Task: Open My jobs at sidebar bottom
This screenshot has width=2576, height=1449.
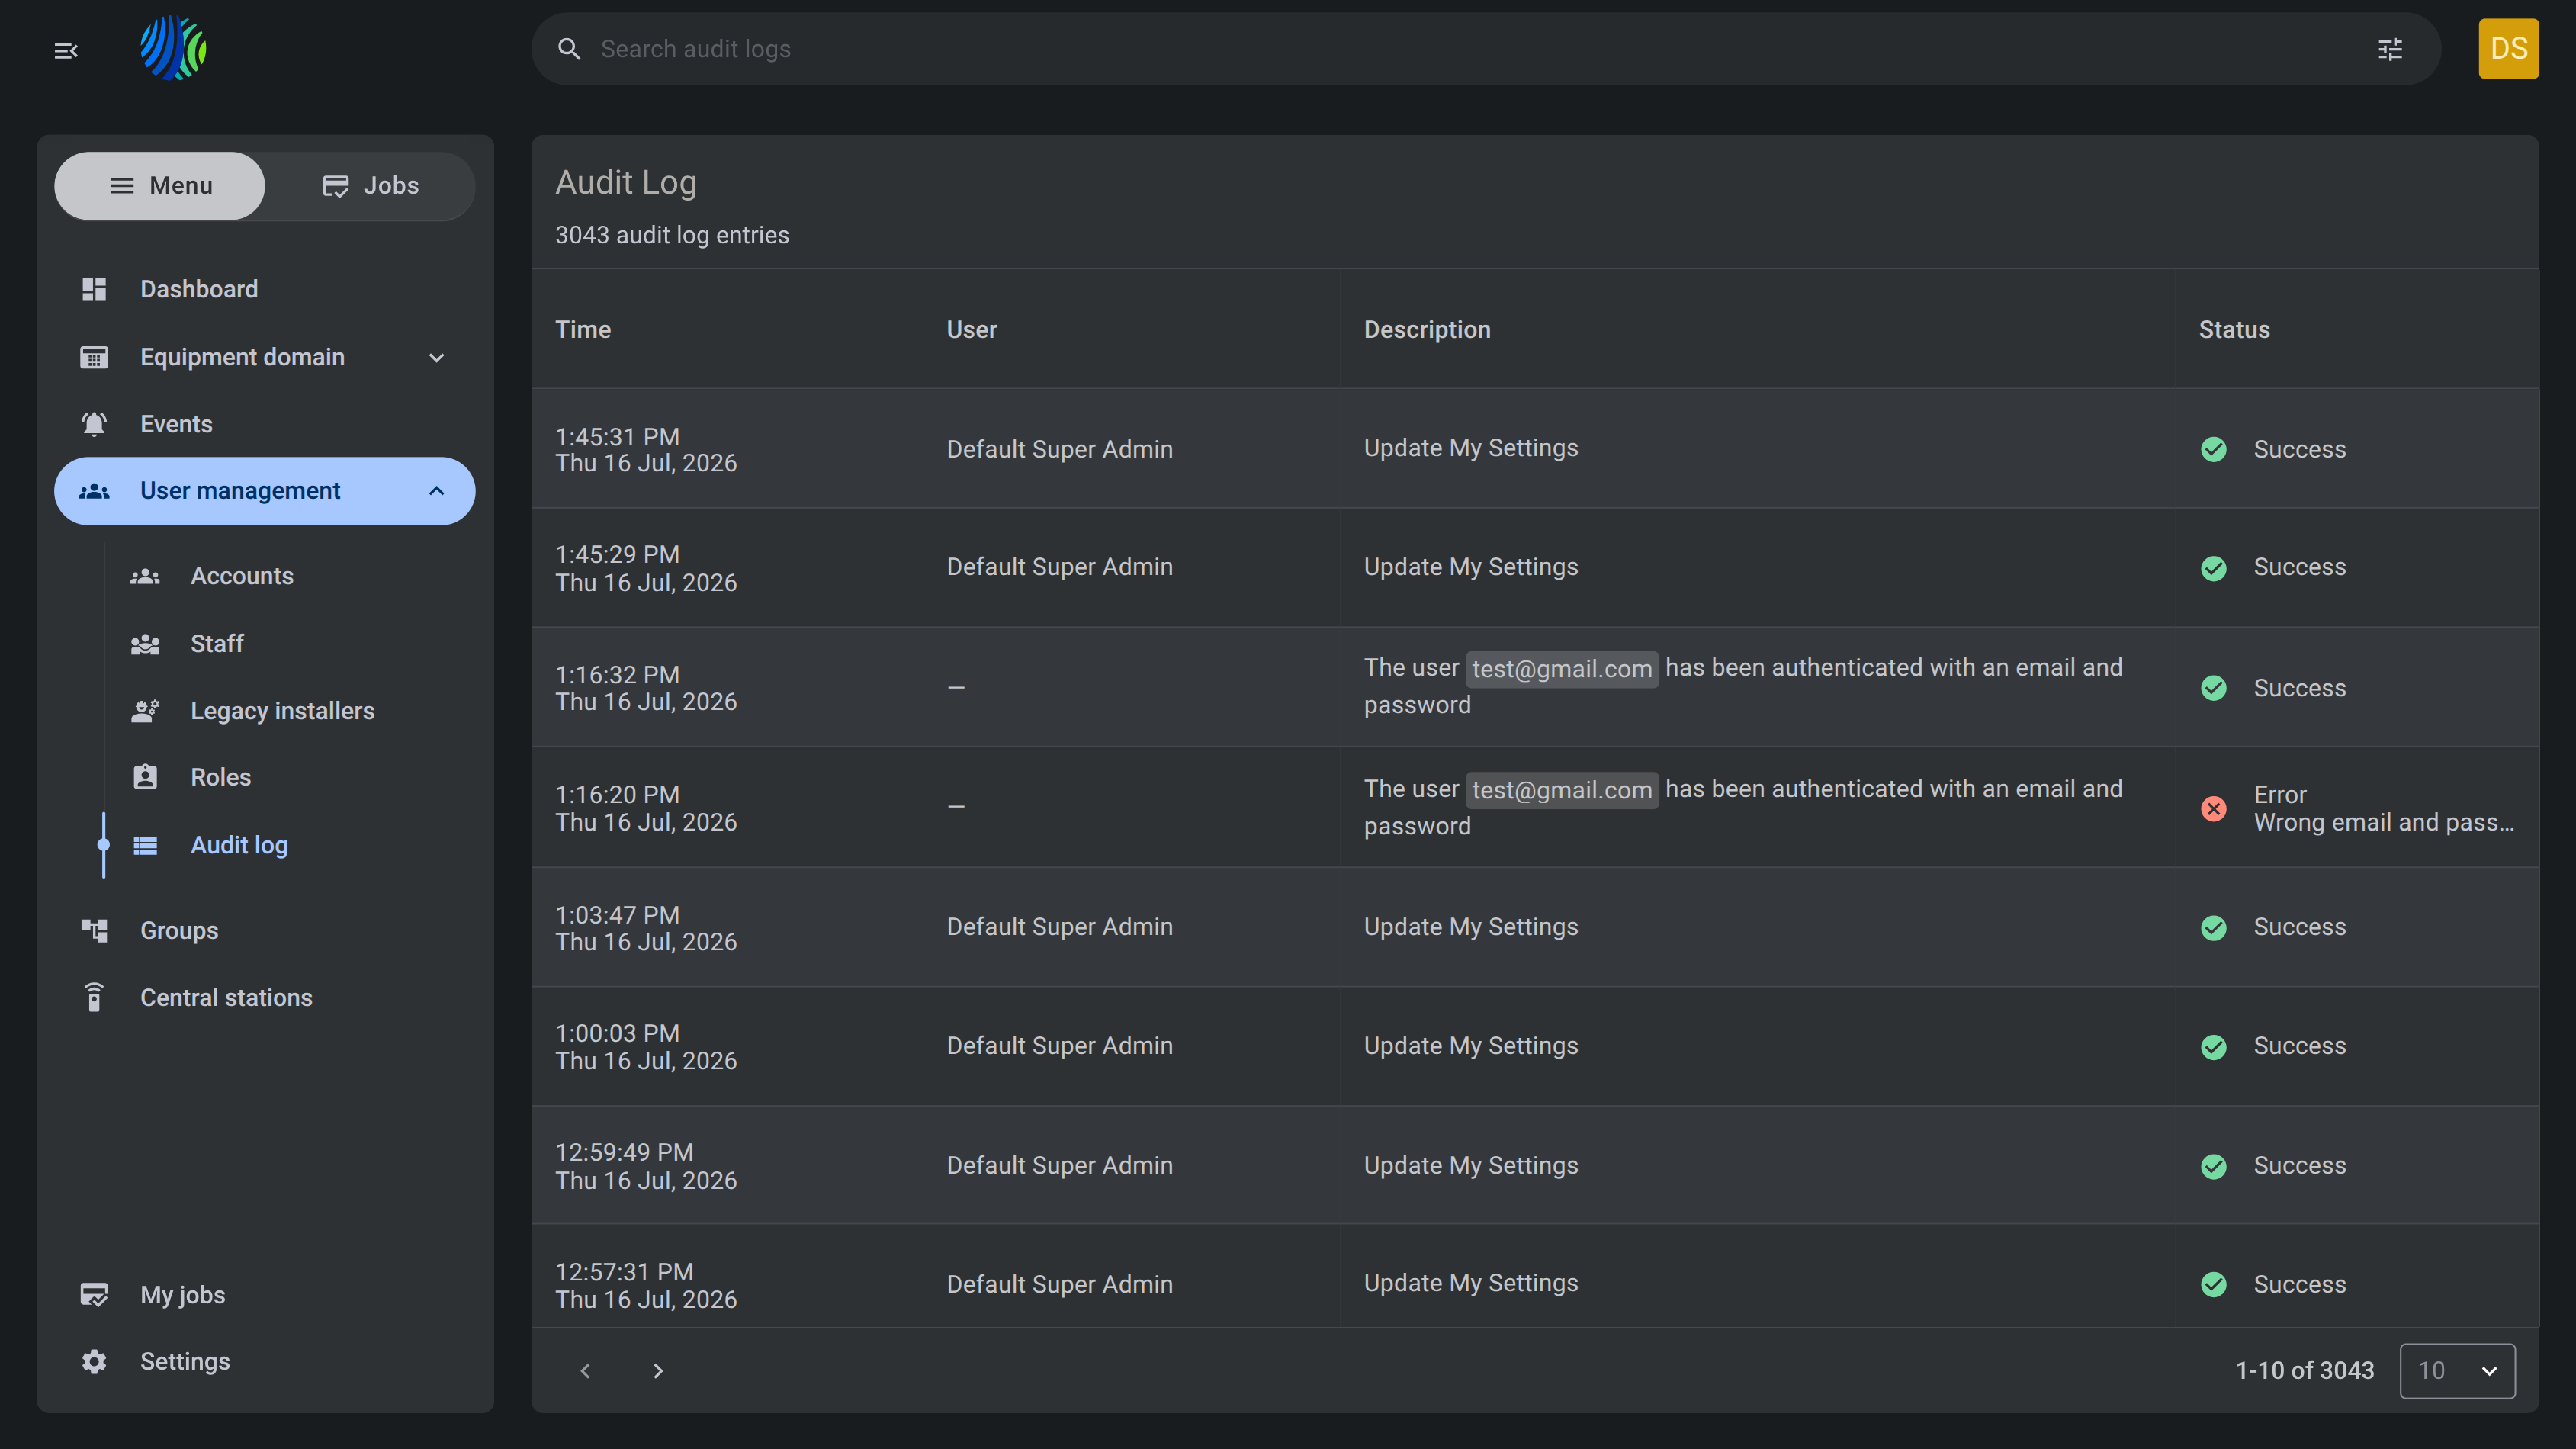Action: (264, 1294)
